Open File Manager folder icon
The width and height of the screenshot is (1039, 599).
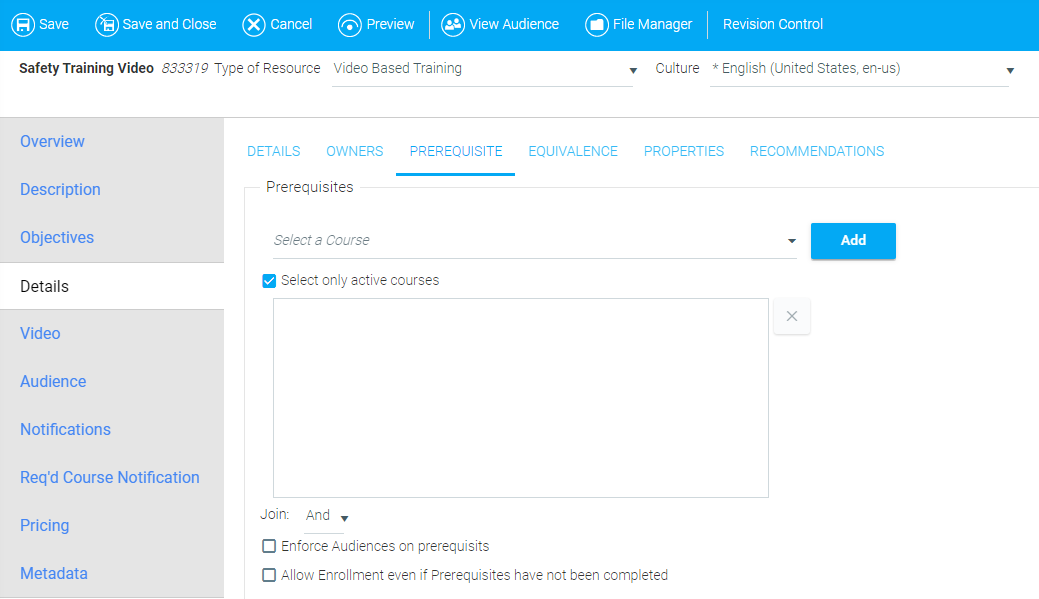tap(597, 24)
